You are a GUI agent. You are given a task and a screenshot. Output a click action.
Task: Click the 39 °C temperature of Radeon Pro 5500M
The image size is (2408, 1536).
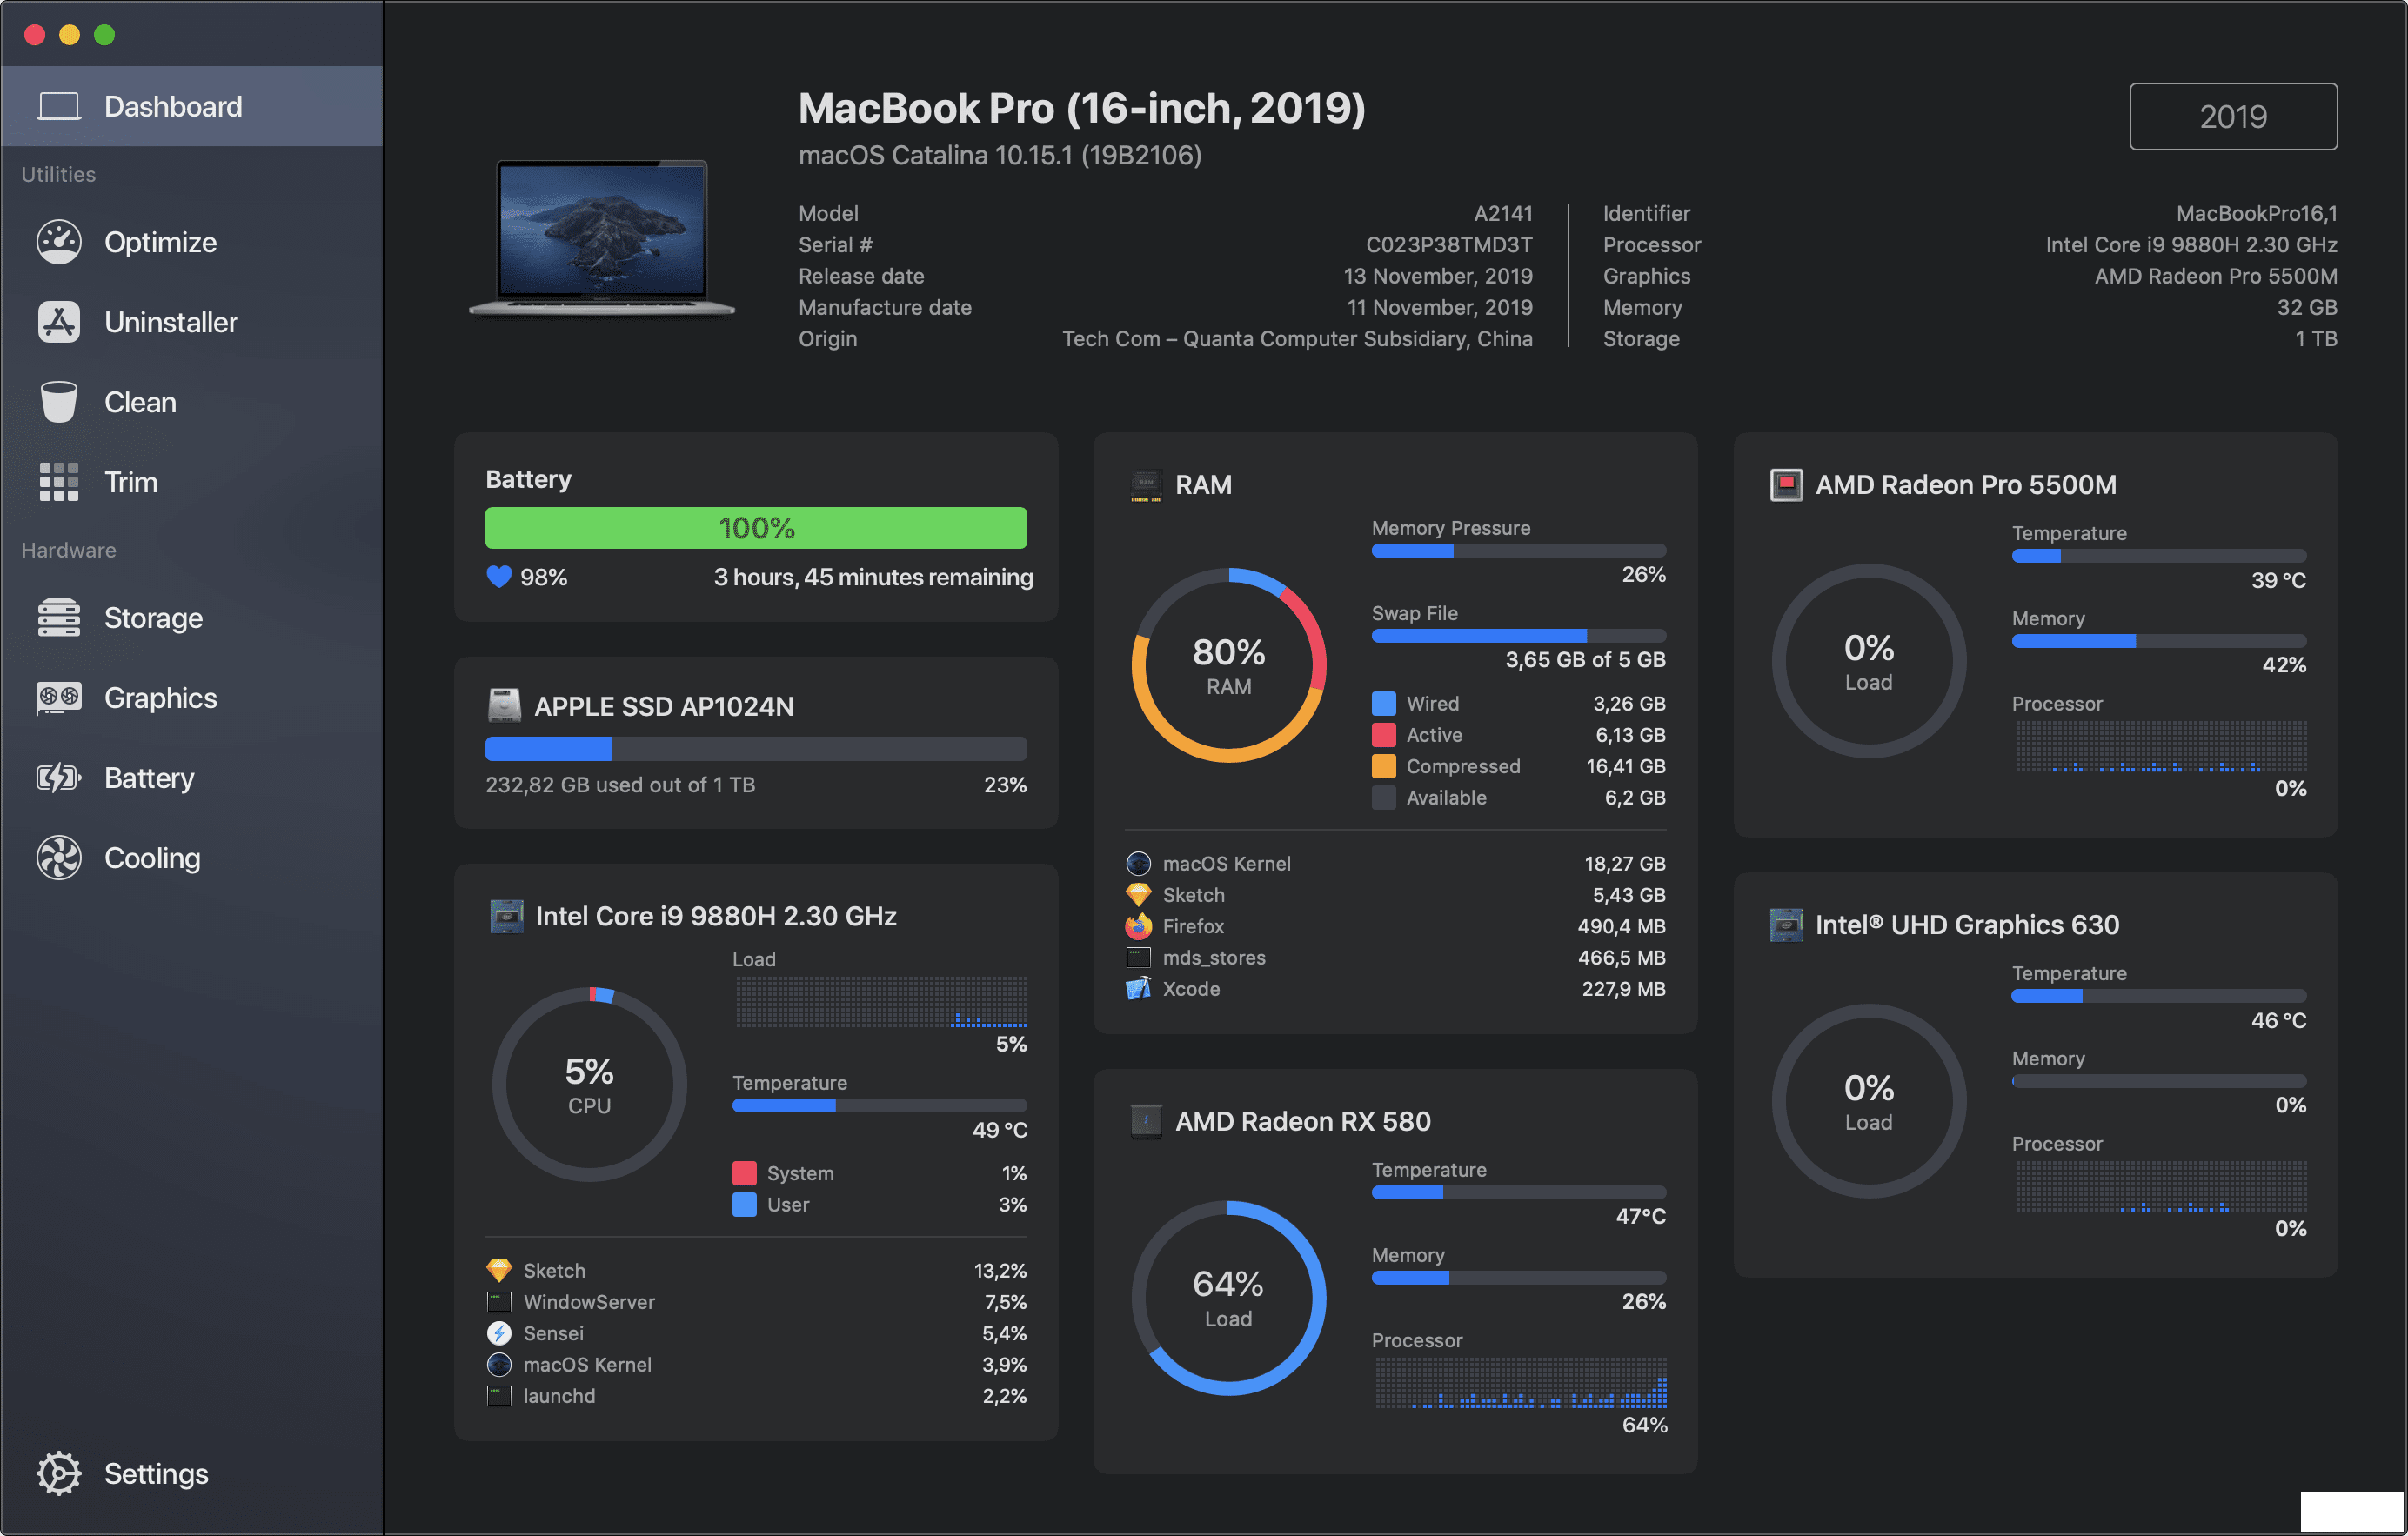coord(2278,580)
